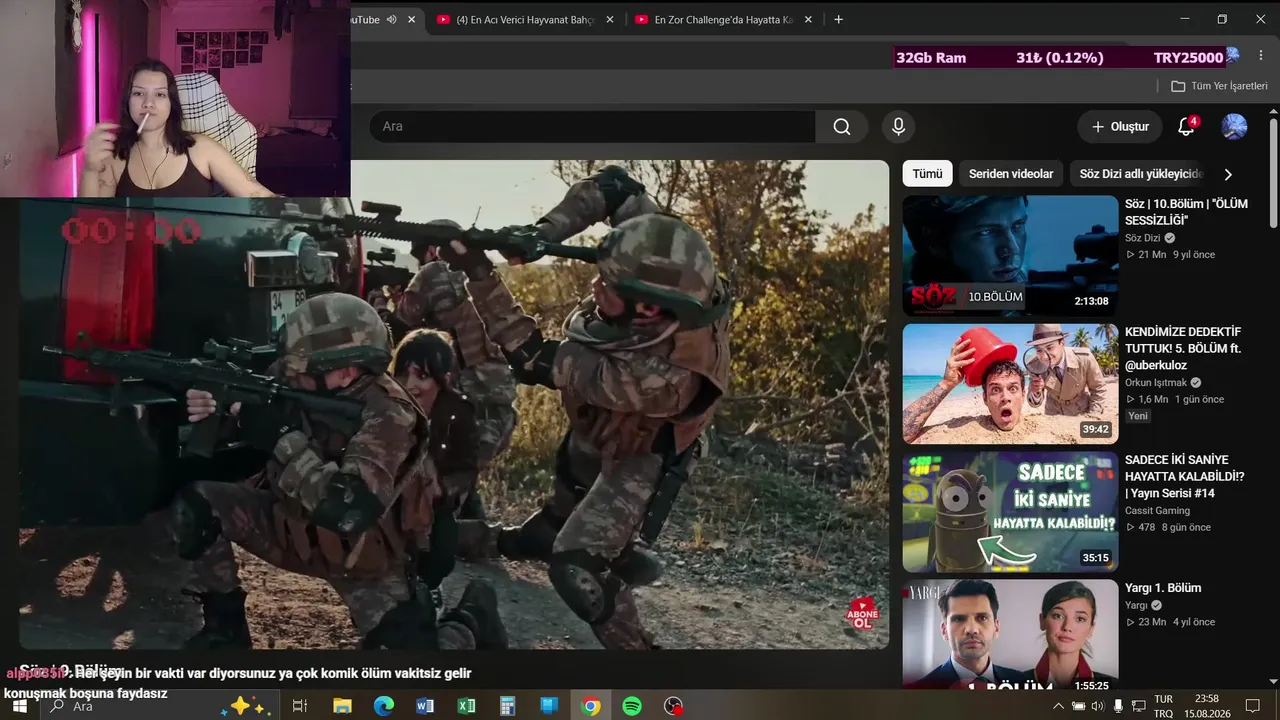The width and height of the screenshot is (1280, 720).
Task: Switch keyboard language TUR TRQ
Action: (x=1164, y=706)
